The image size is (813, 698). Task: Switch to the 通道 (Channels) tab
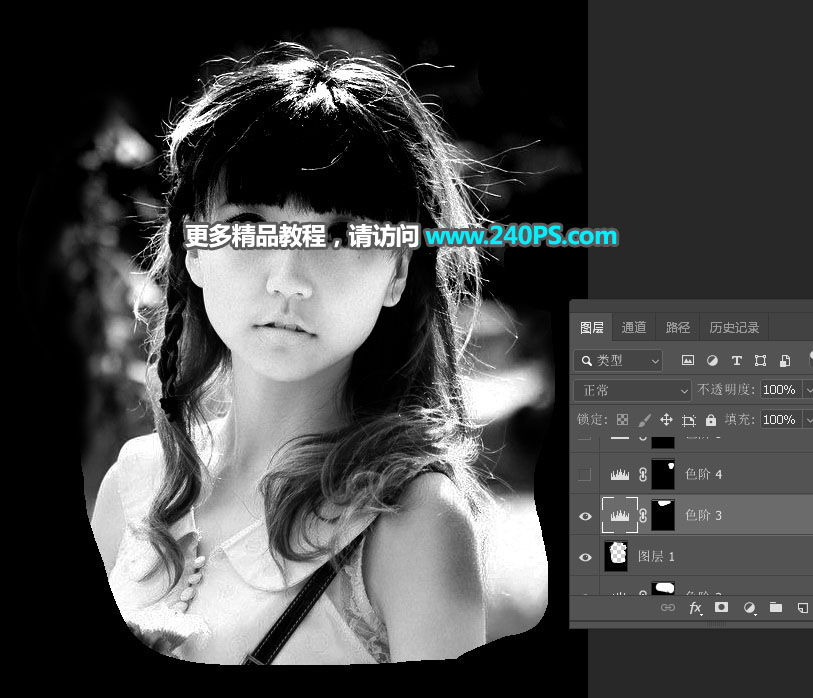634,327
